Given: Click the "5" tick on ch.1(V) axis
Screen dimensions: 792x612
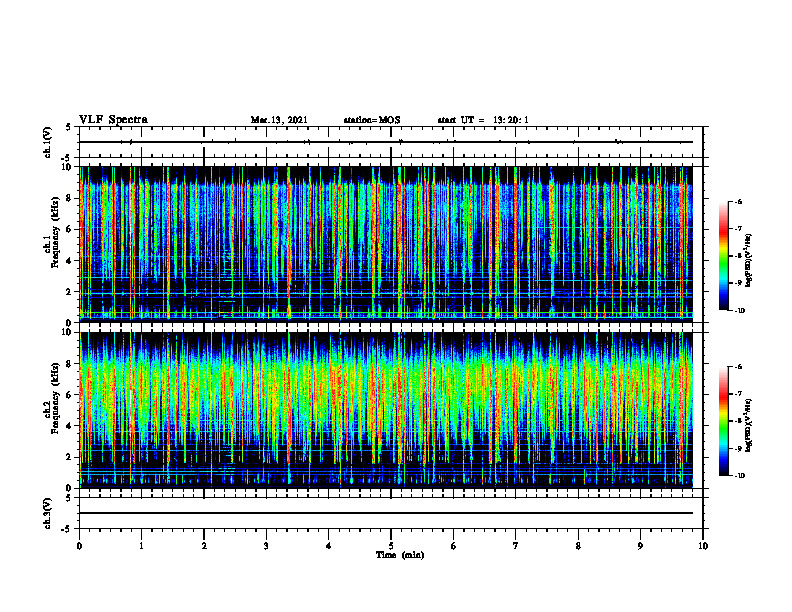Looking at the screenshot, I should tap(69, 127).
